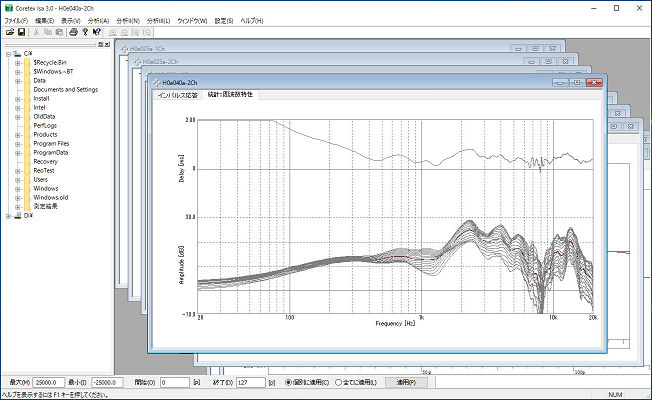This screenshot has height=400, width=652.
Task: Click the 適用(P) apply button
Action: click(x=406, y=382)
